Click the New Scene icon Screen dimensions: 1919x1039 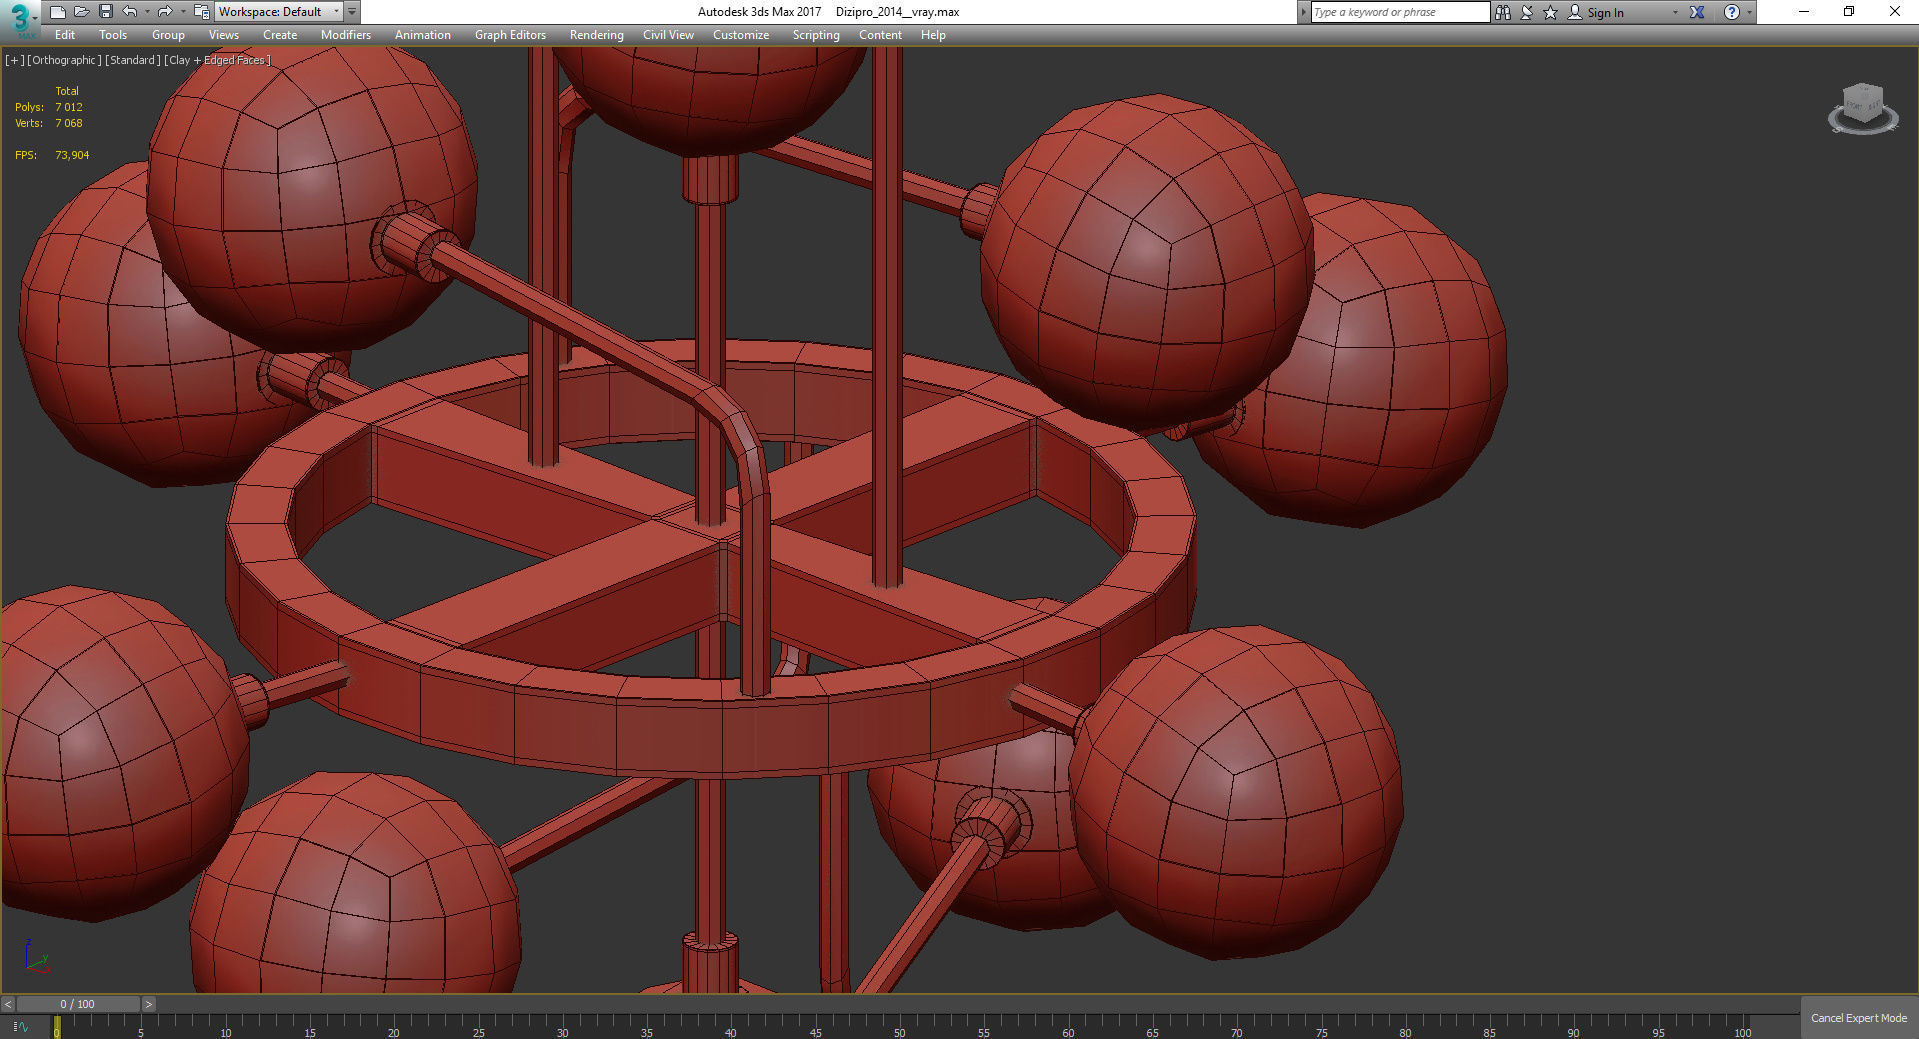coord(57,12)
